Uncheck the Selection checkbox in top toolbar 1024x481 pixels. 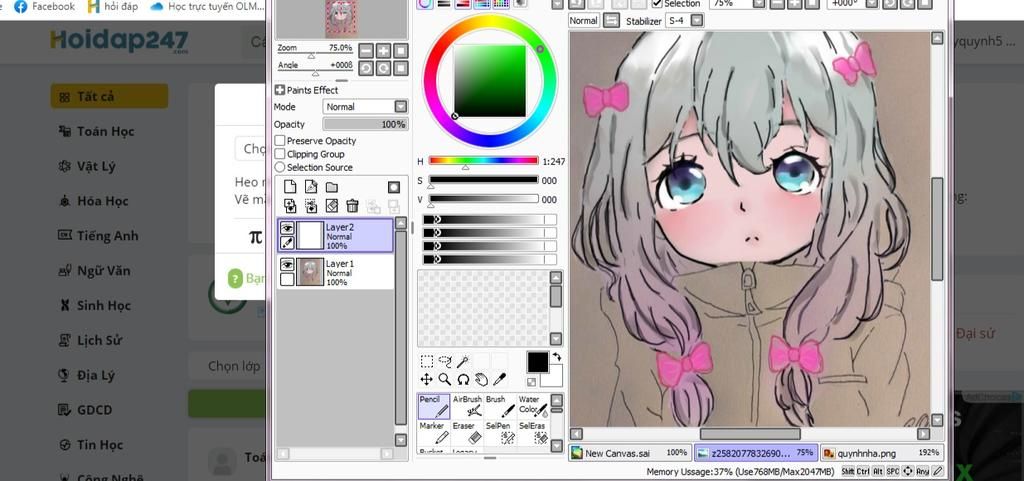click(x=658, y=3)
